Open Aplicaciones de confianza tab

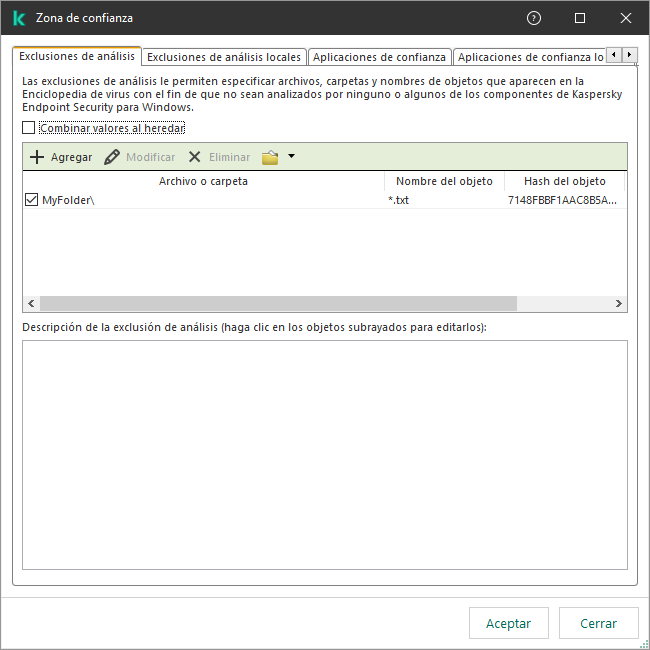coord(379,57)
